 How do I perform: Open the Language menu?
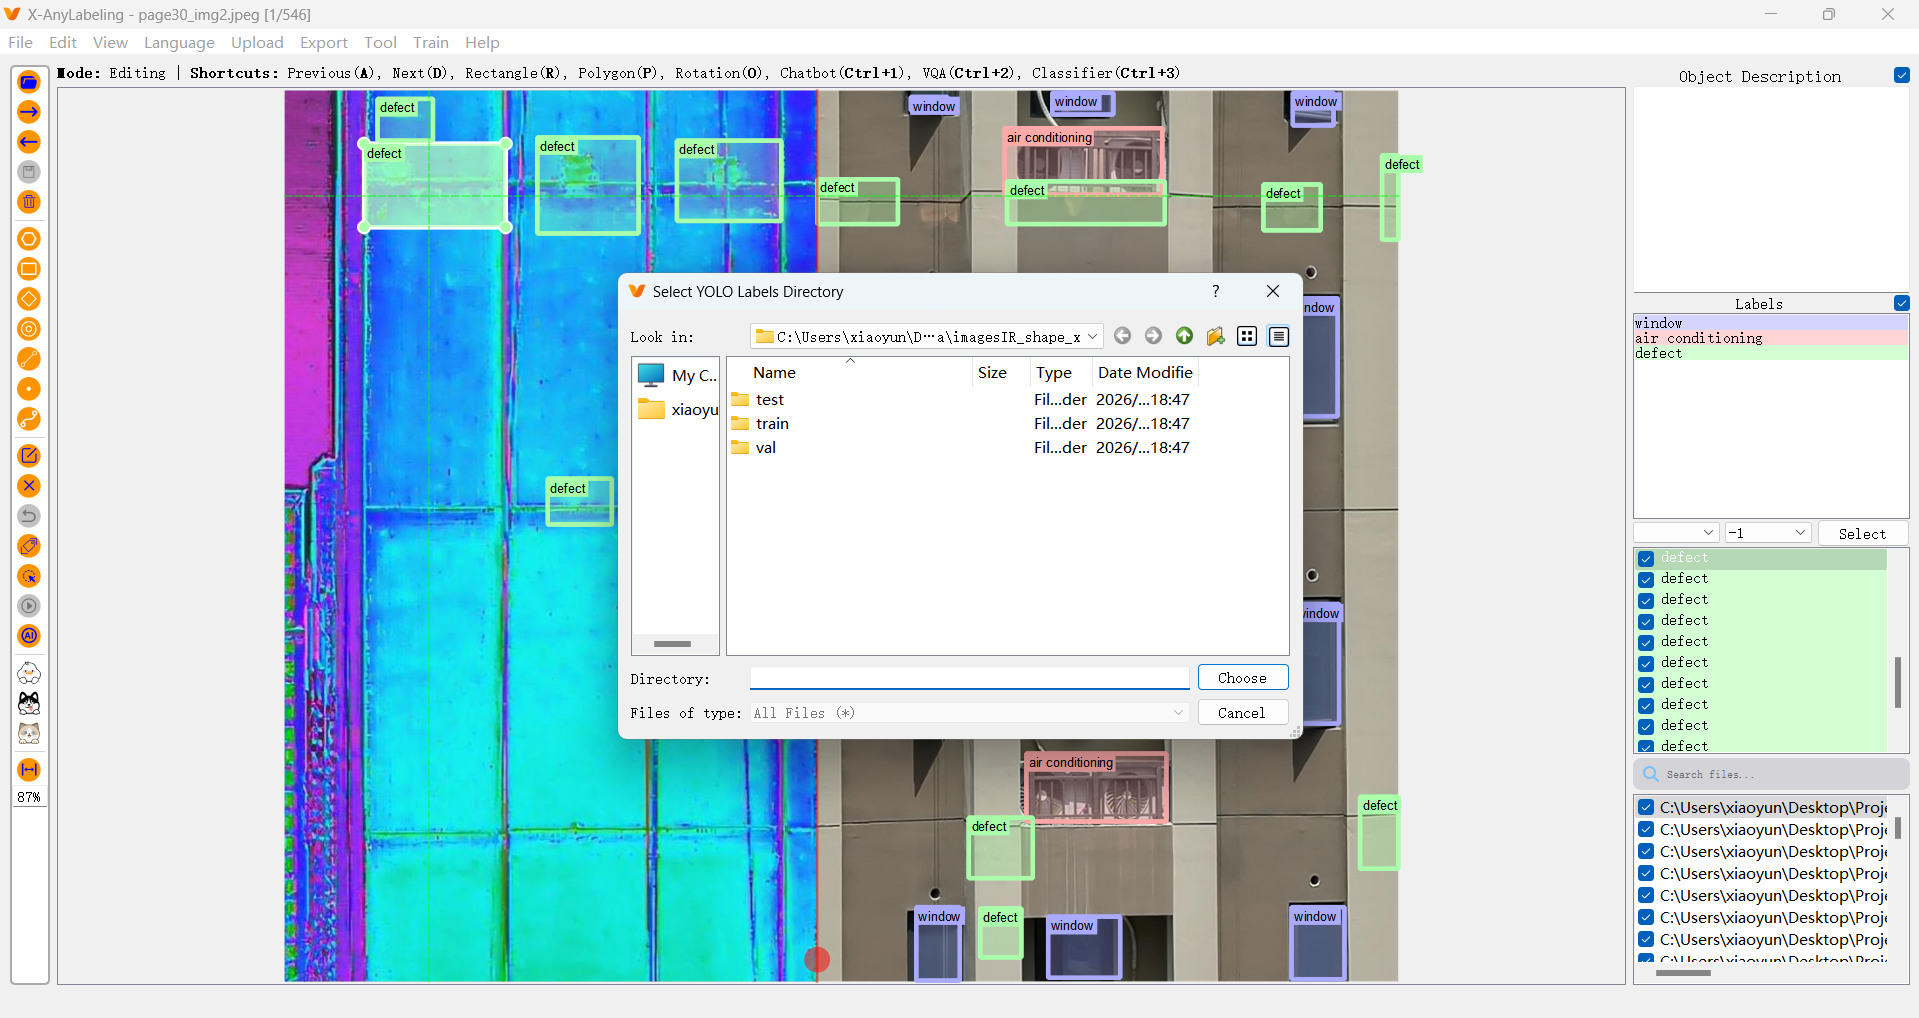click(179, 42)
